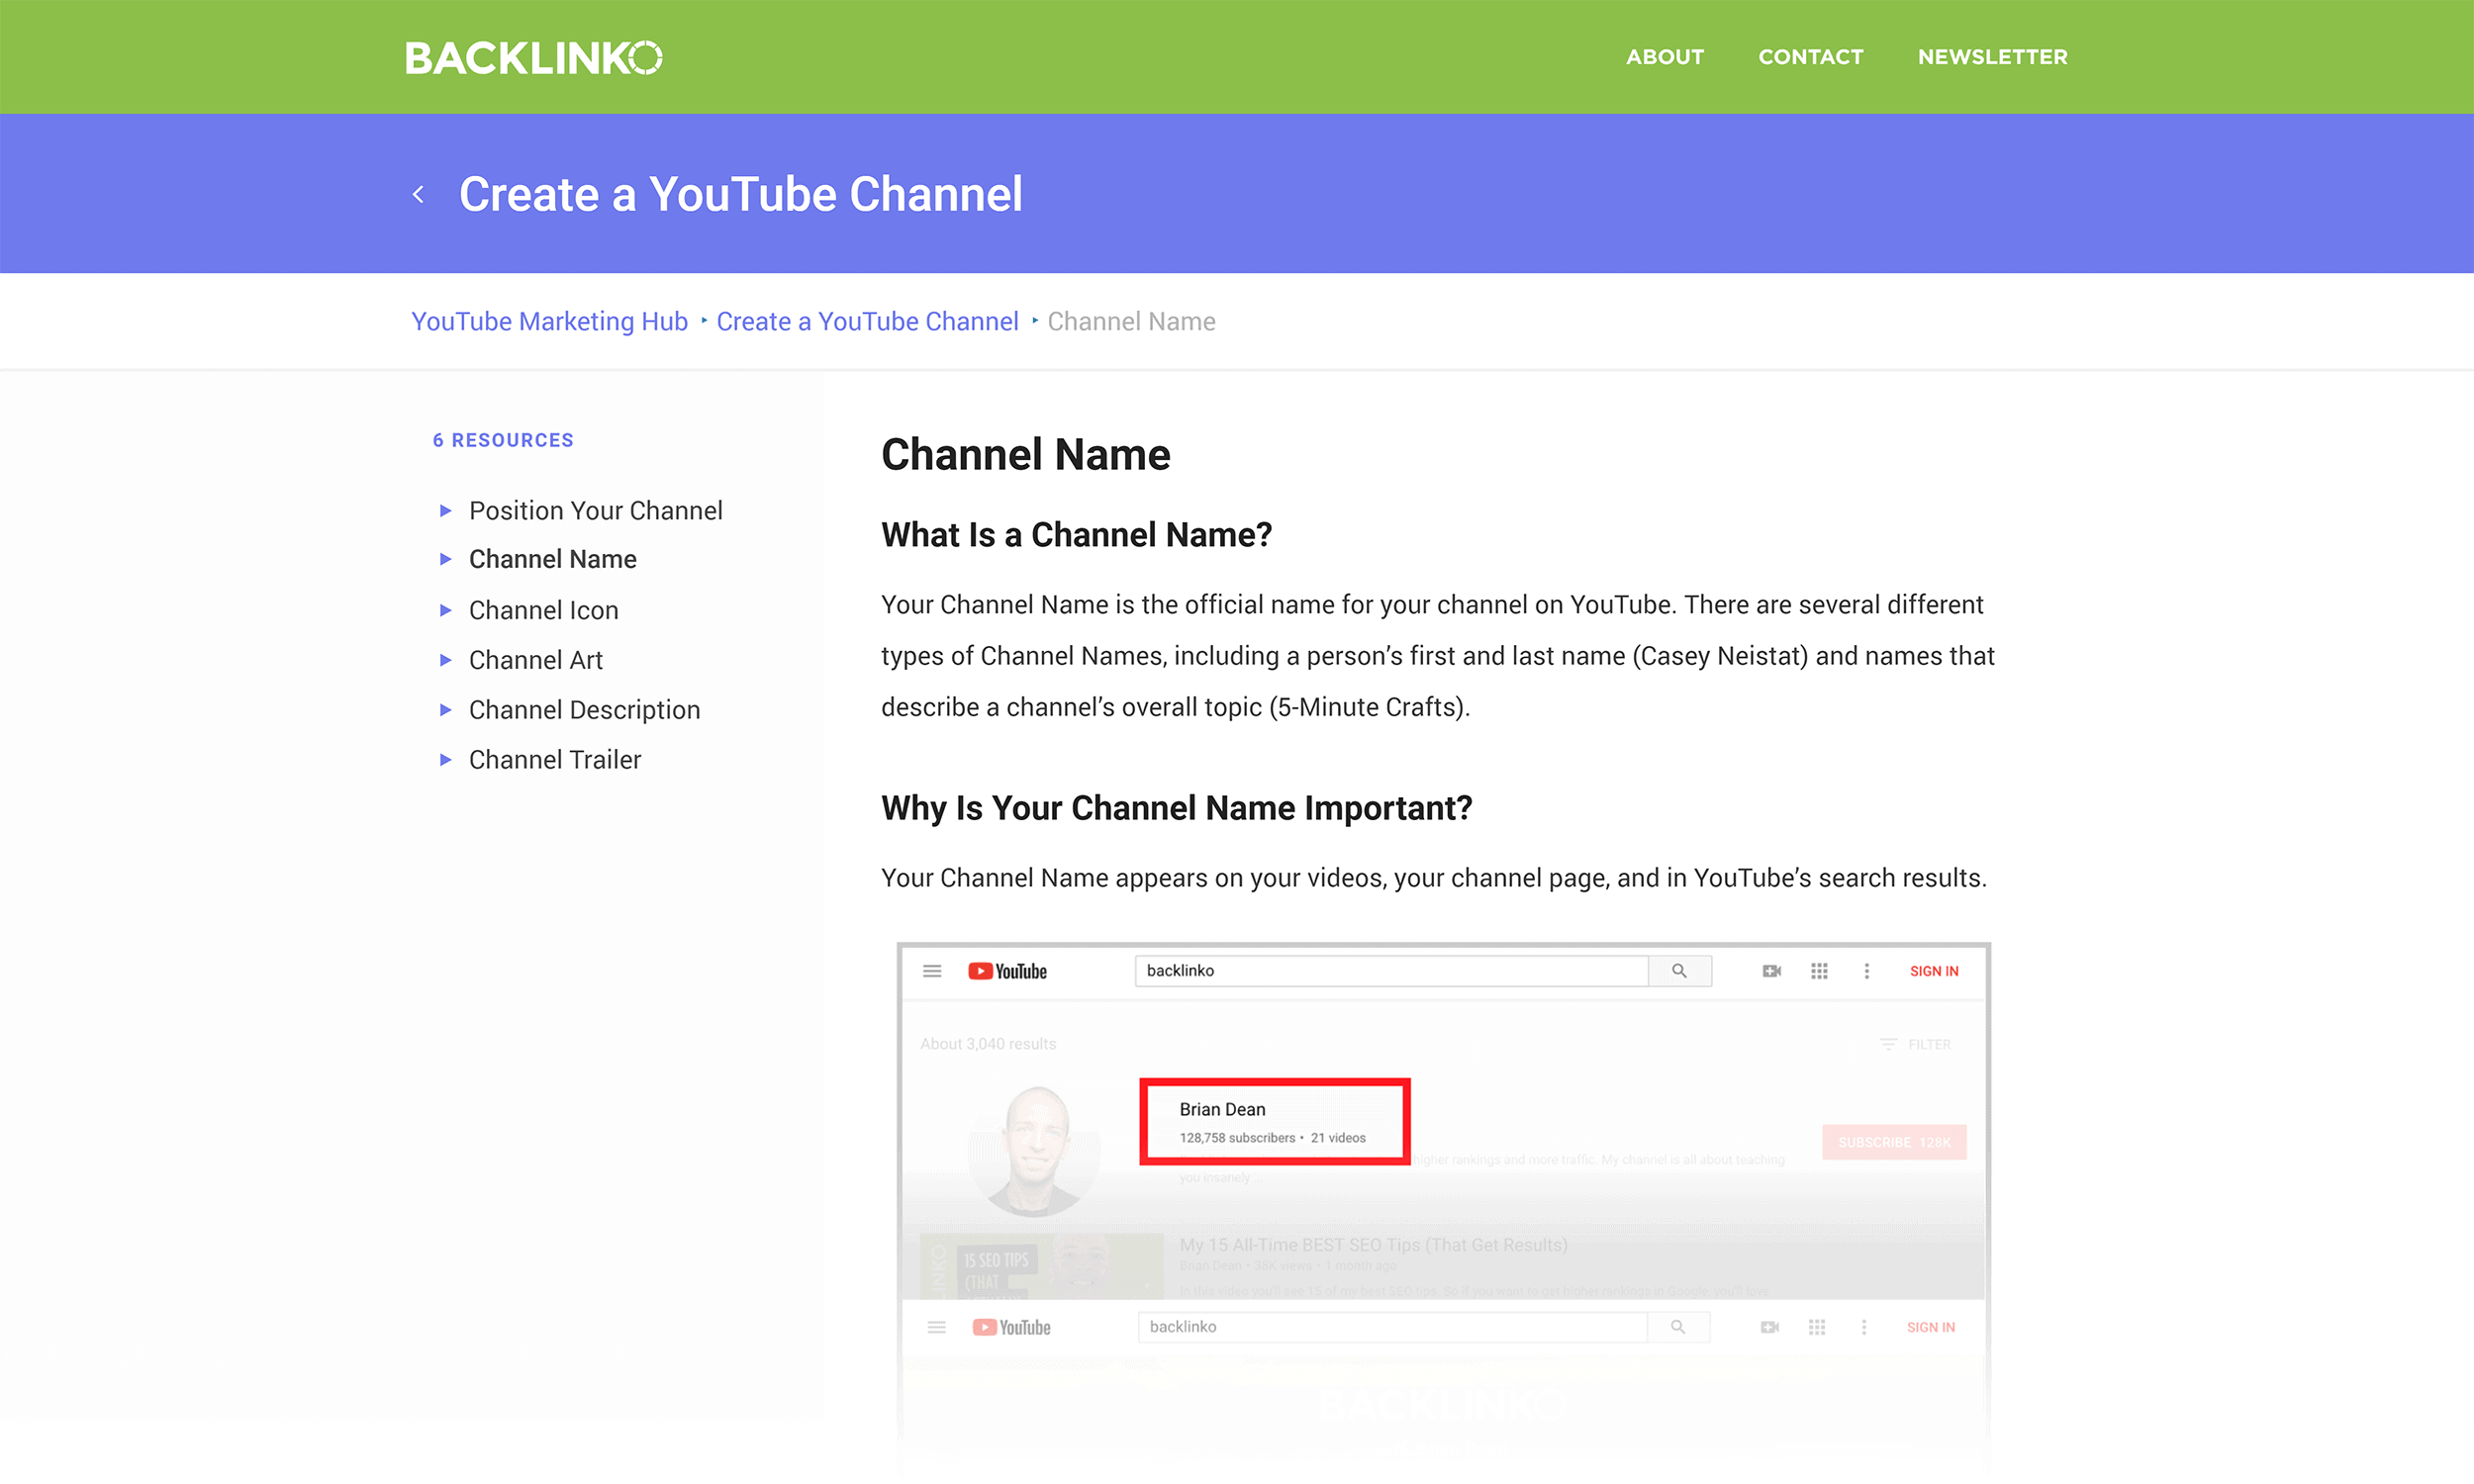Click the arrow beside Channel Description
Viewport: 2474px width, 1484px height.
tap(446, 710)
